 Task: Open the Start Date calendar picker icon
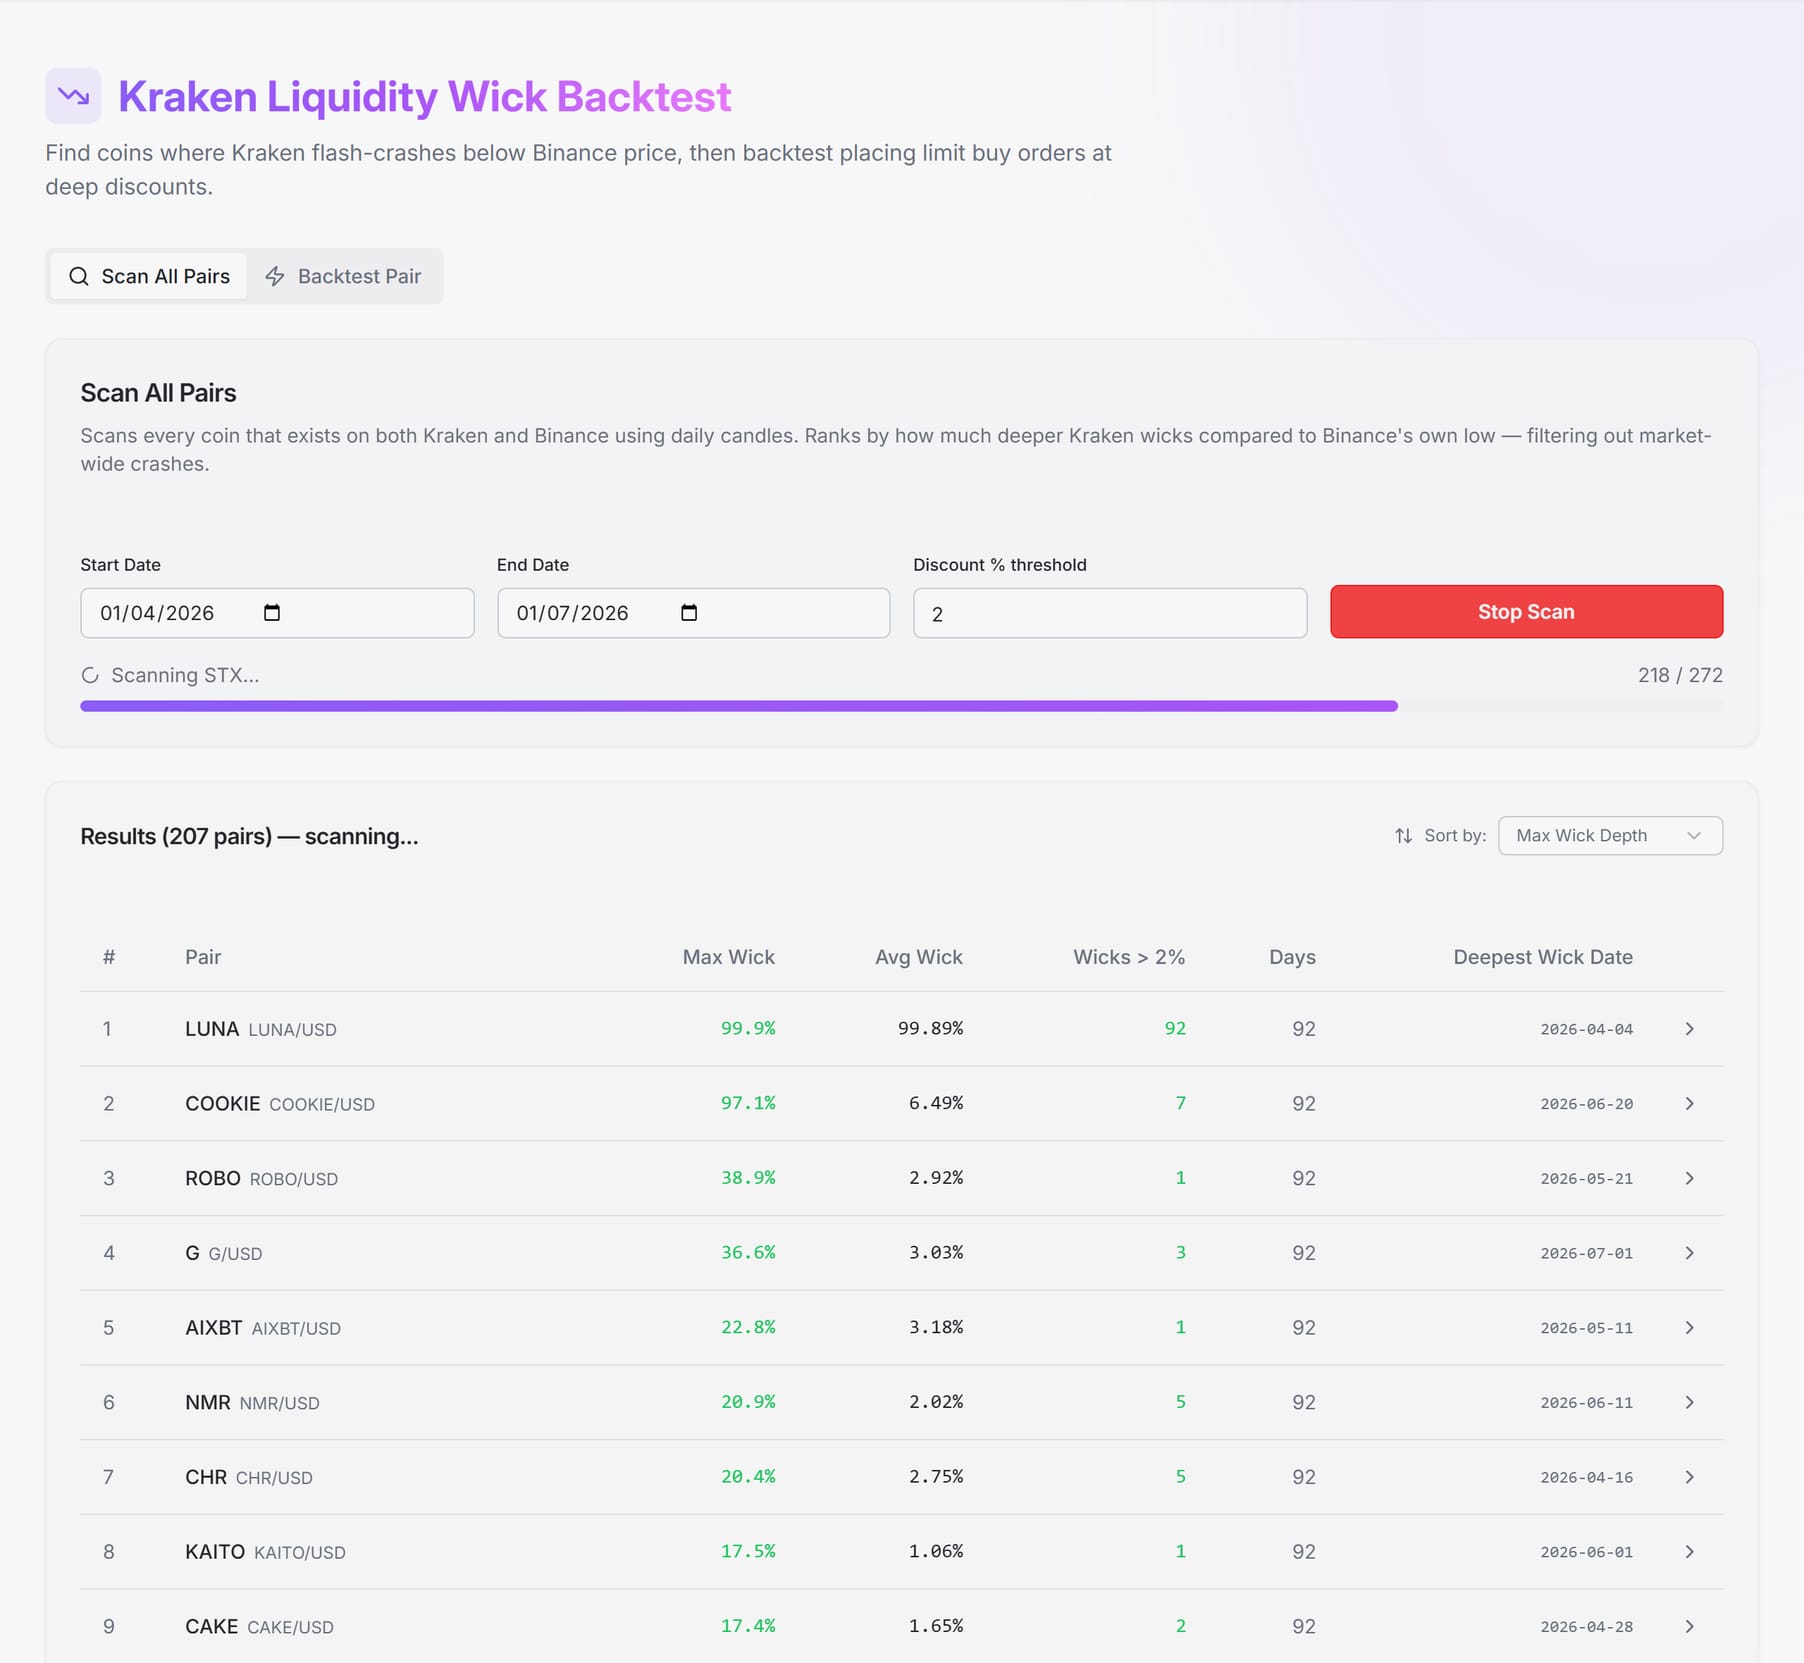[272, 612]
